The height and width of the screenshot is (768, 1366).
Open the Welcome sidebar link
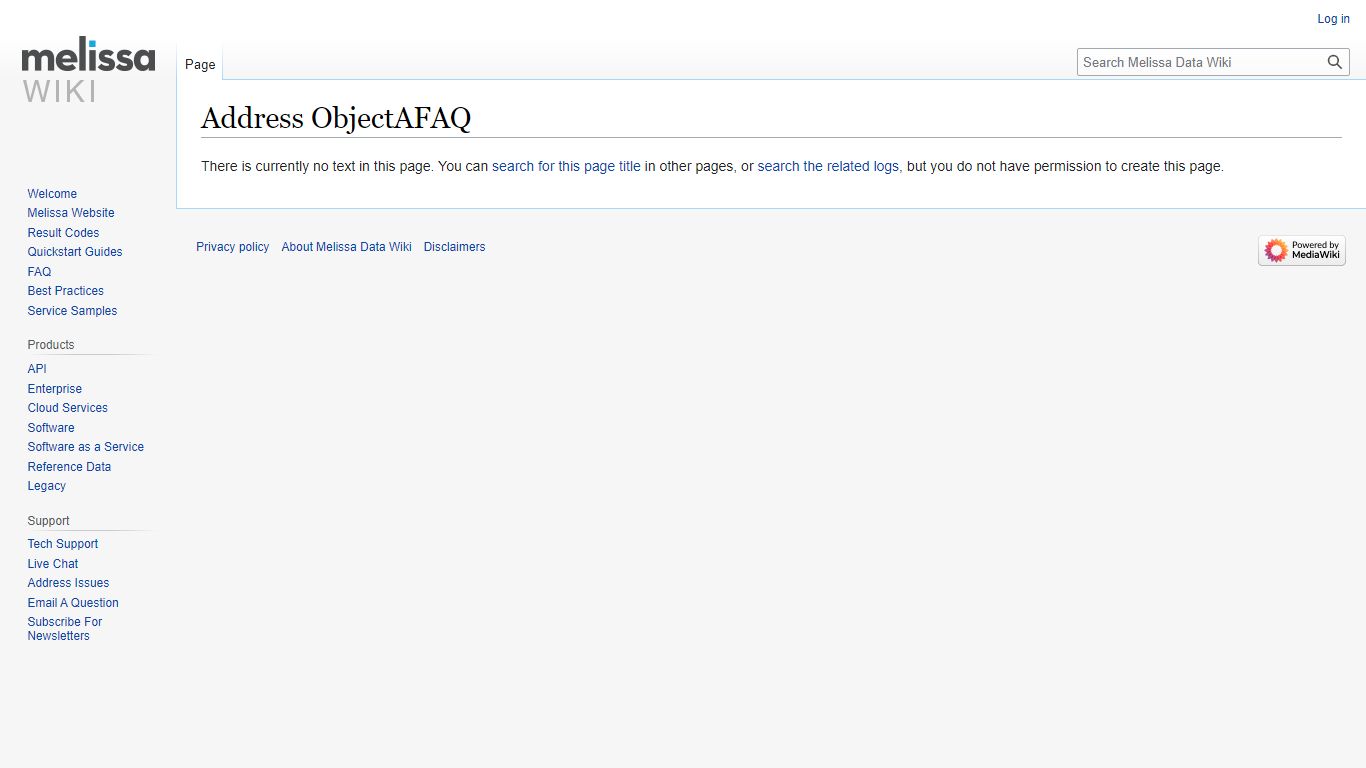(52, 194)
